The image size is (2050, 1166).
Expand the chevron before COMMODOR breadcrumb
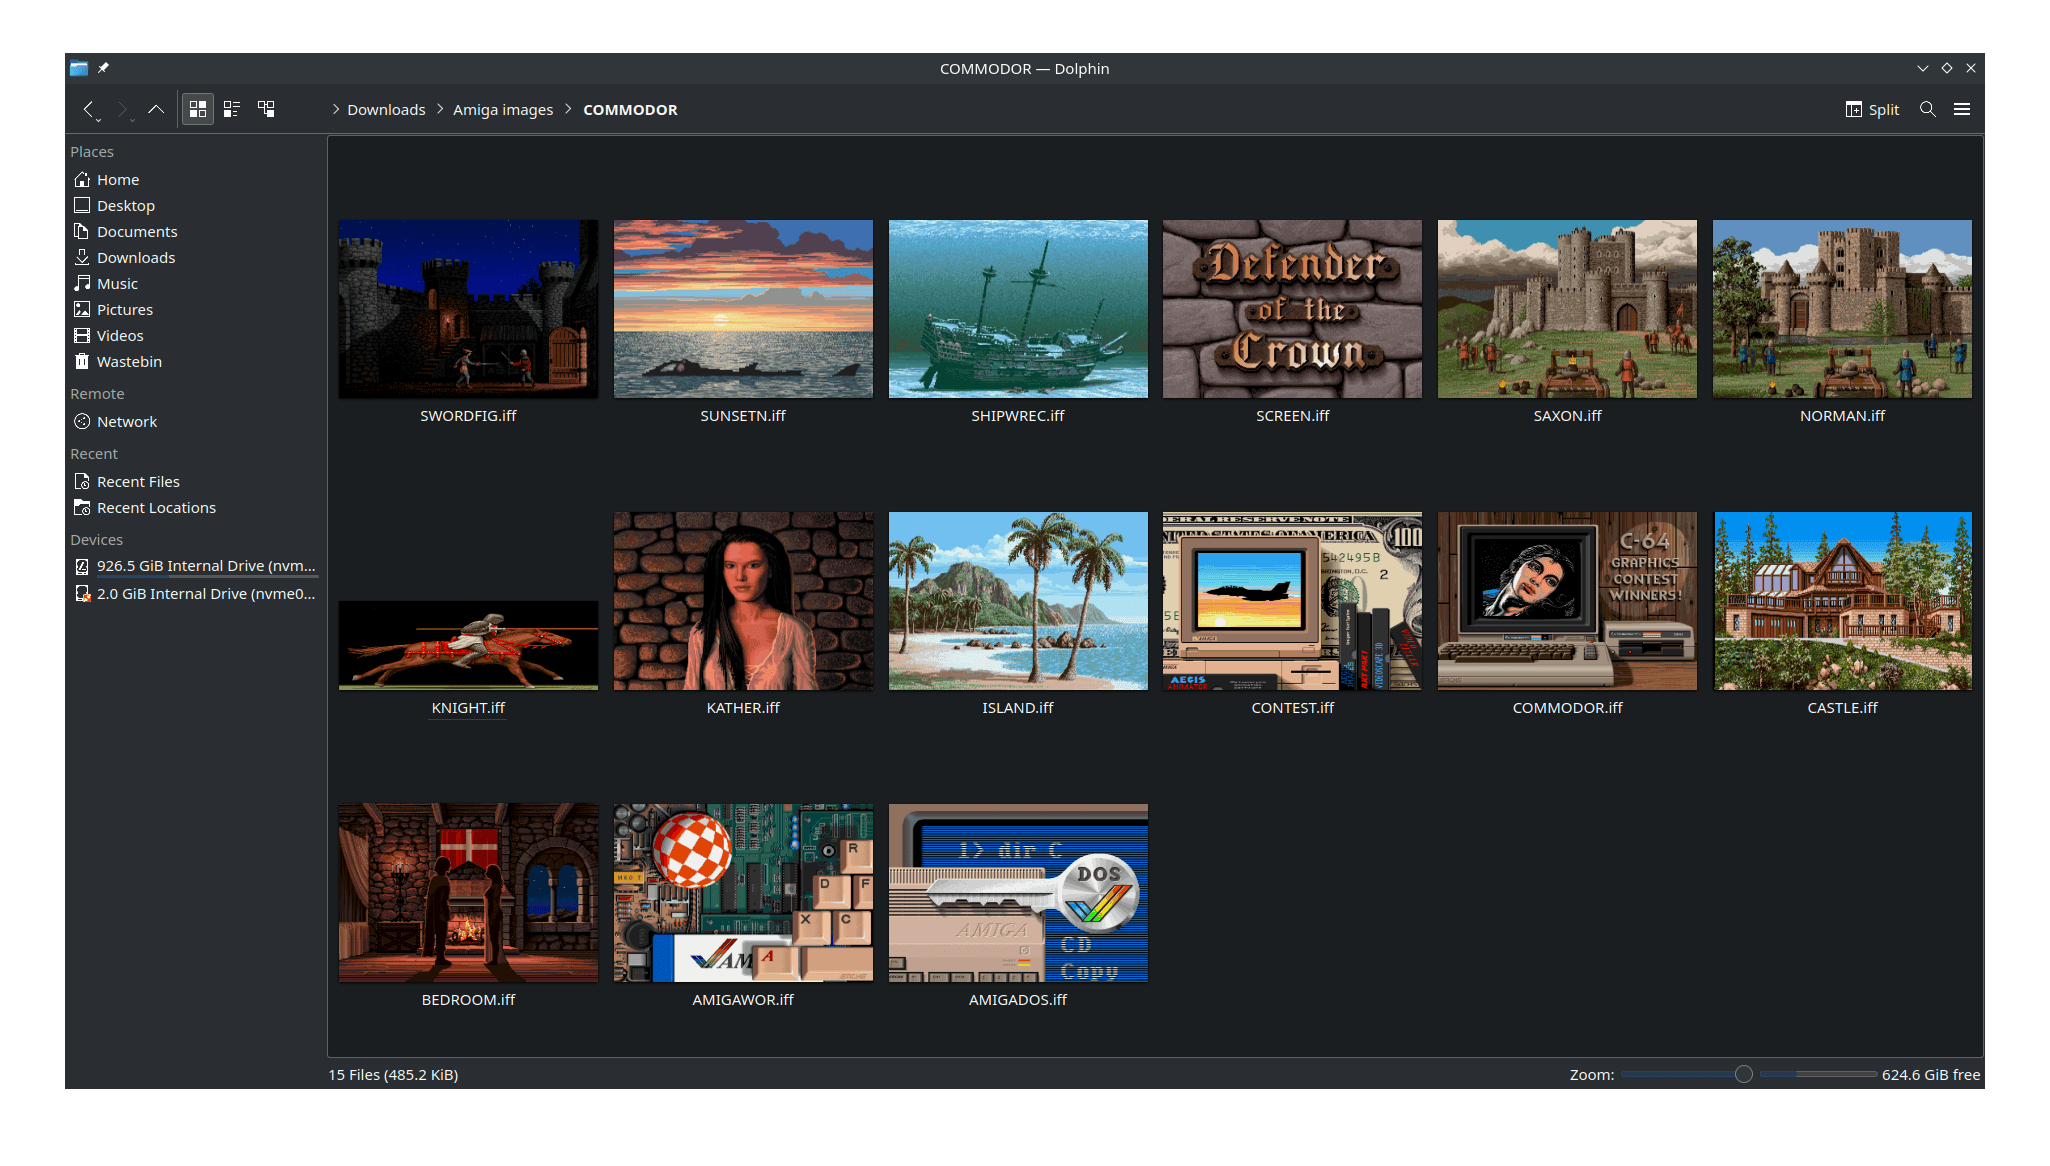[x=568, y=109]
